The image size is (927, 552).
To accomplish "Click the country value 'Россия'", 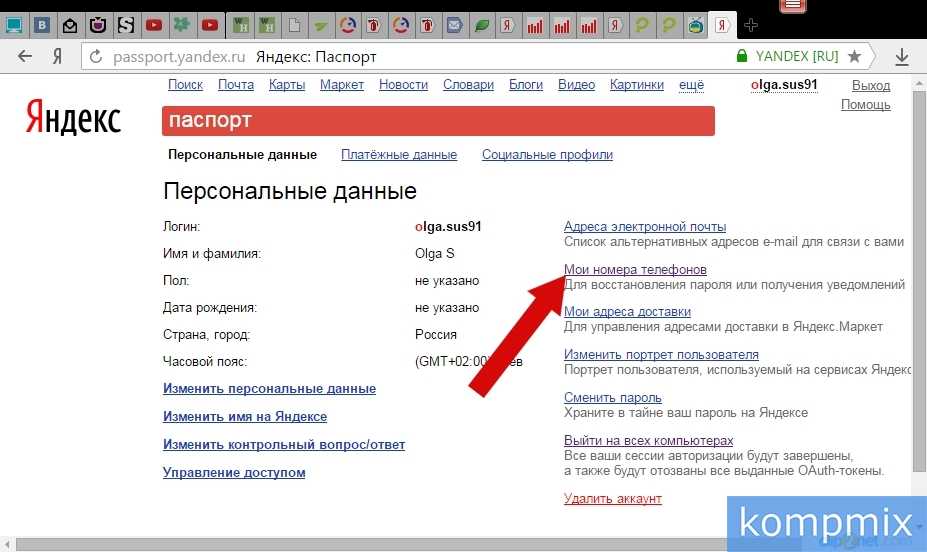I will (x=436, y=335).
